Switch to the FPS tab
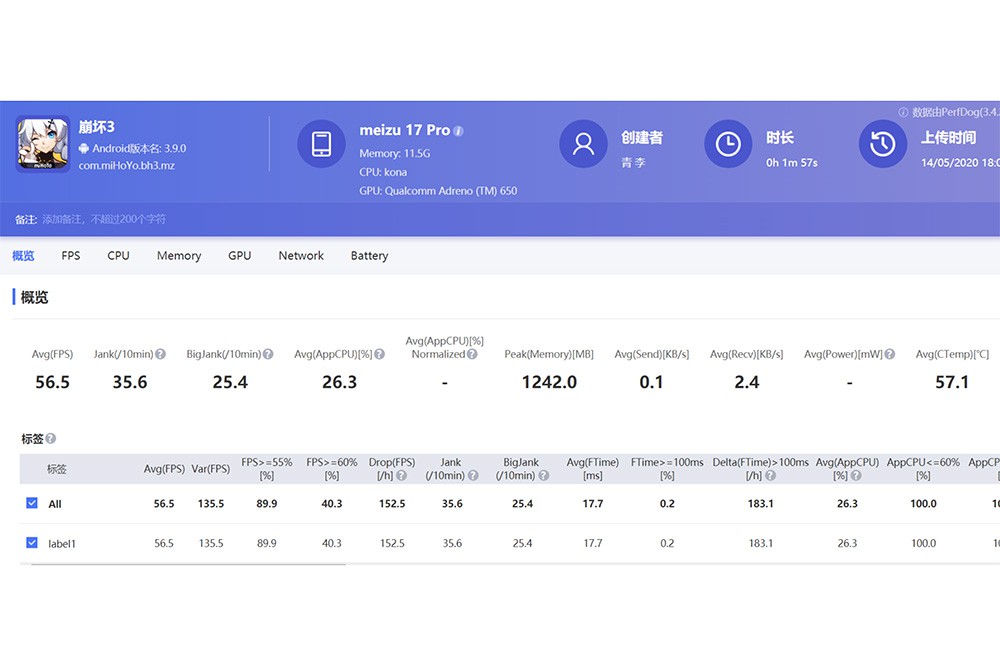Image resolution: width=1000 pixels, height=666 pixels. coord(71,256)
